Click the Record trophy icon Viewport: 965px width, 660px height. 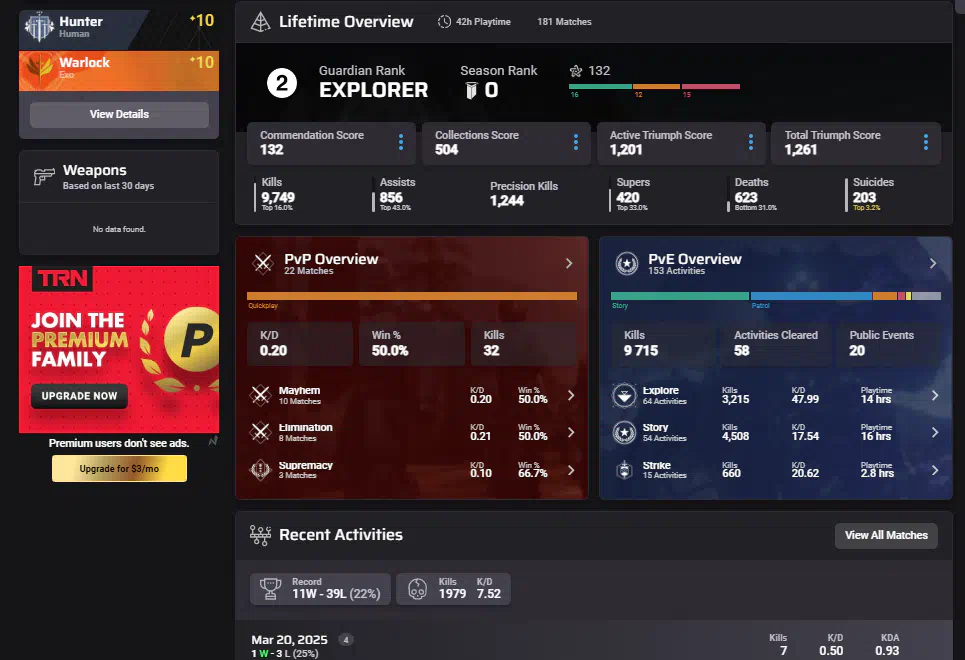coord(269,589)
